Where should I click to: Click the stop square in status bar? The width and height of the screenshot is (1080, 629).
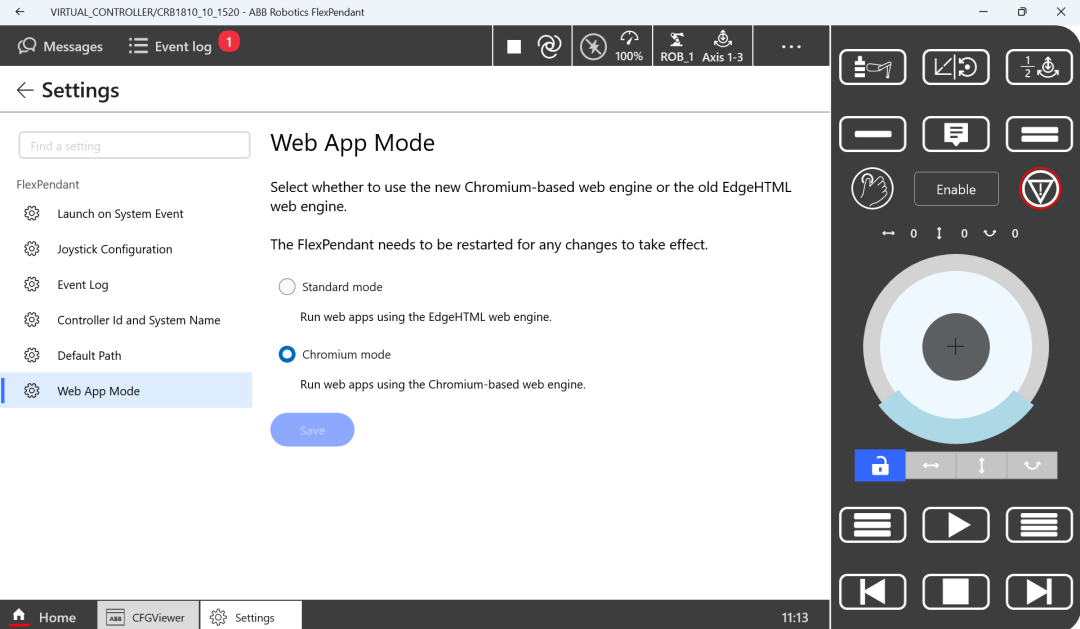tap(514, 46)
